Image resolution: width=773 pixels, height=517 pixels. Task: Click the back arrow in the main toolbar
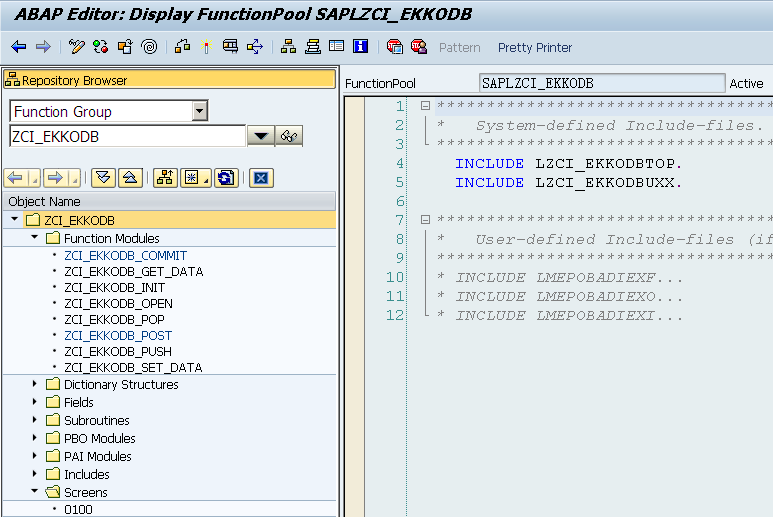click(x=18, y=47)
